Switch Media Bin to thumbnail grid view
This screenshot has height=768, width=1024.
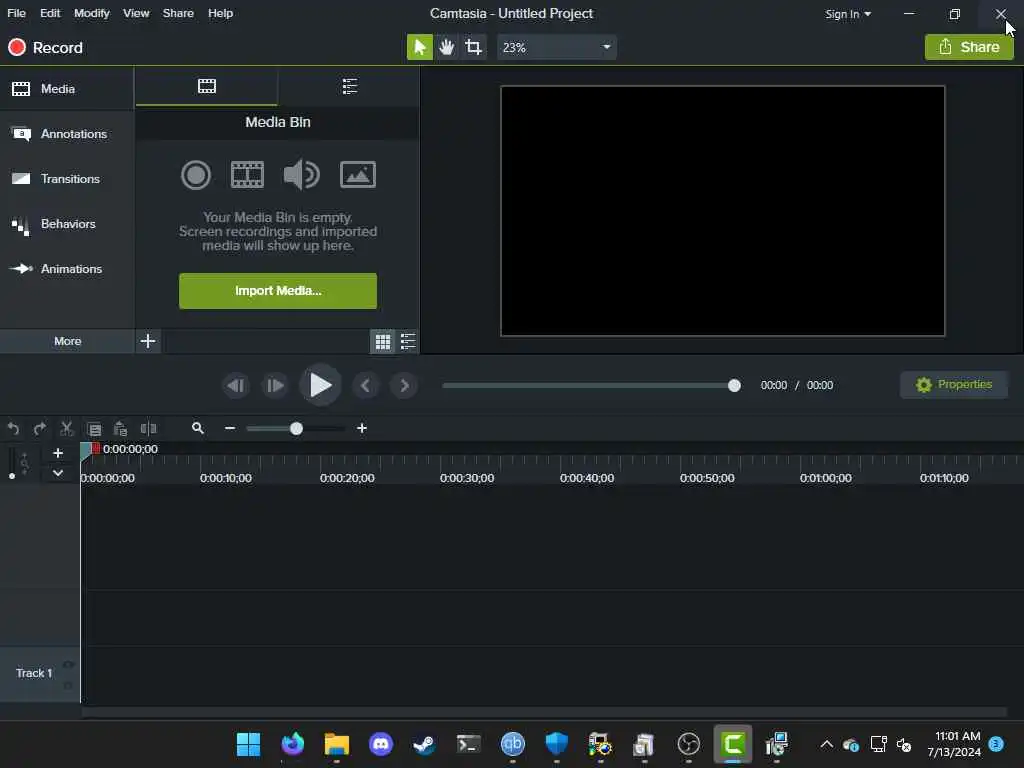pos(383,341)
